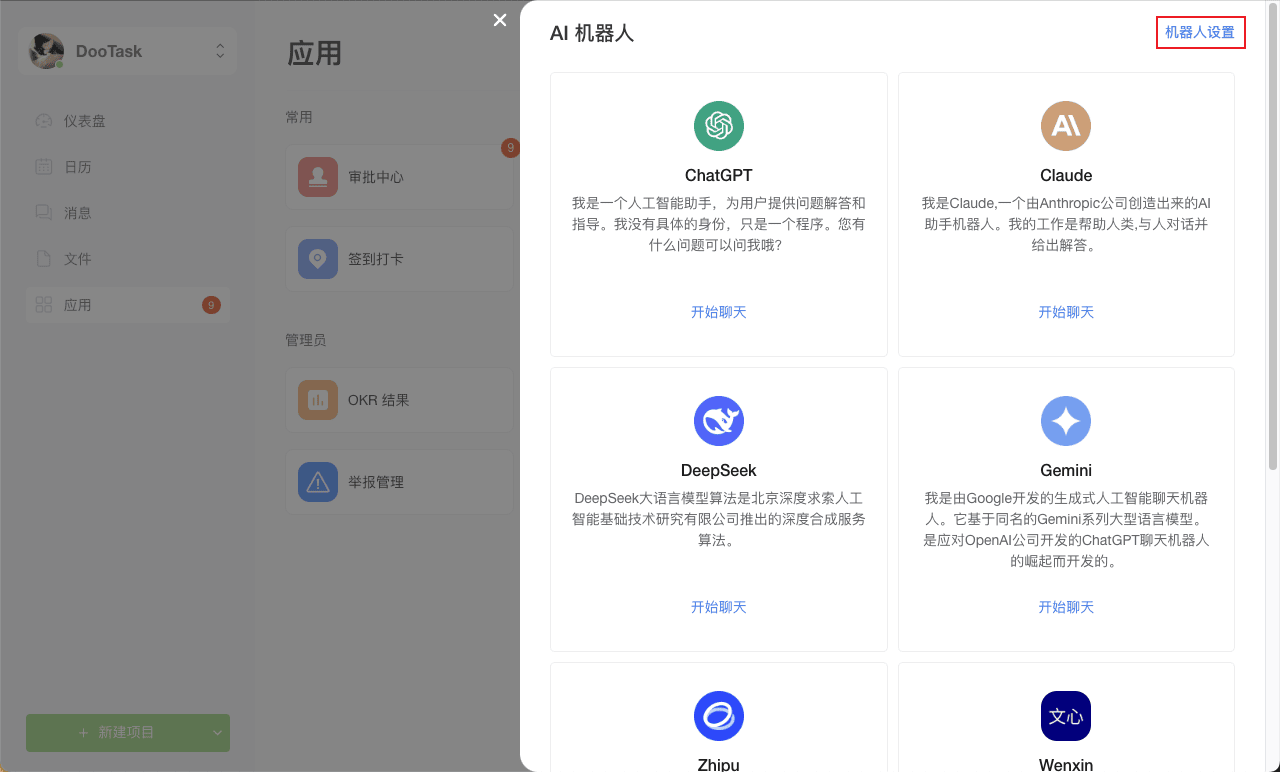Open 举报管理 warning triangle icon
The height and width of the screenshot is (772, 1280).
pos(318,482)
